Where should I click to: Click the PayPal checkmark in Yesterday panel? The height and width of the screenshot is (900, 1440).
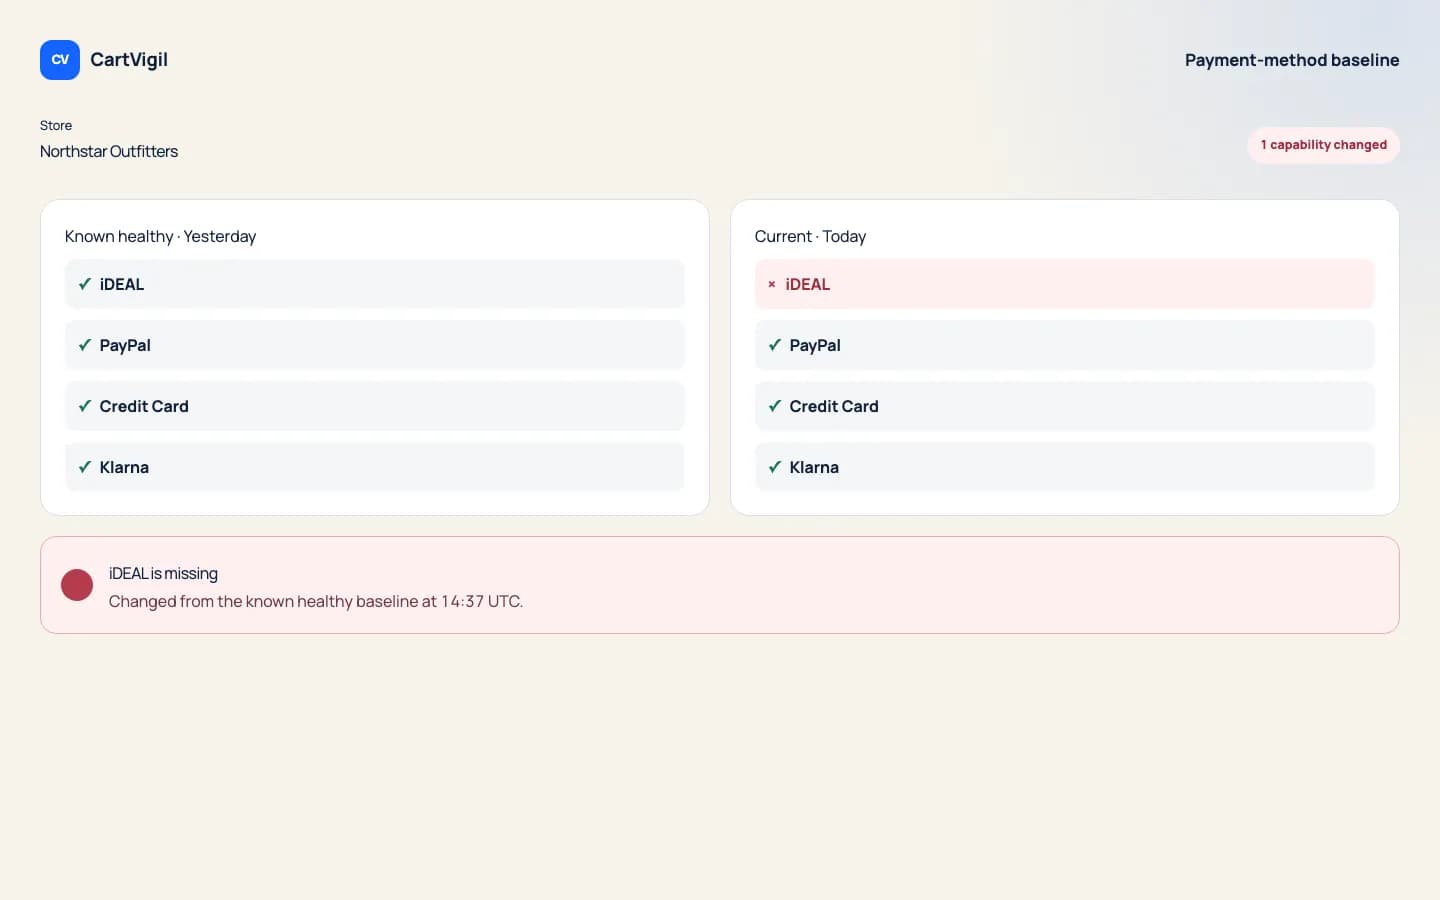(85, 345)
